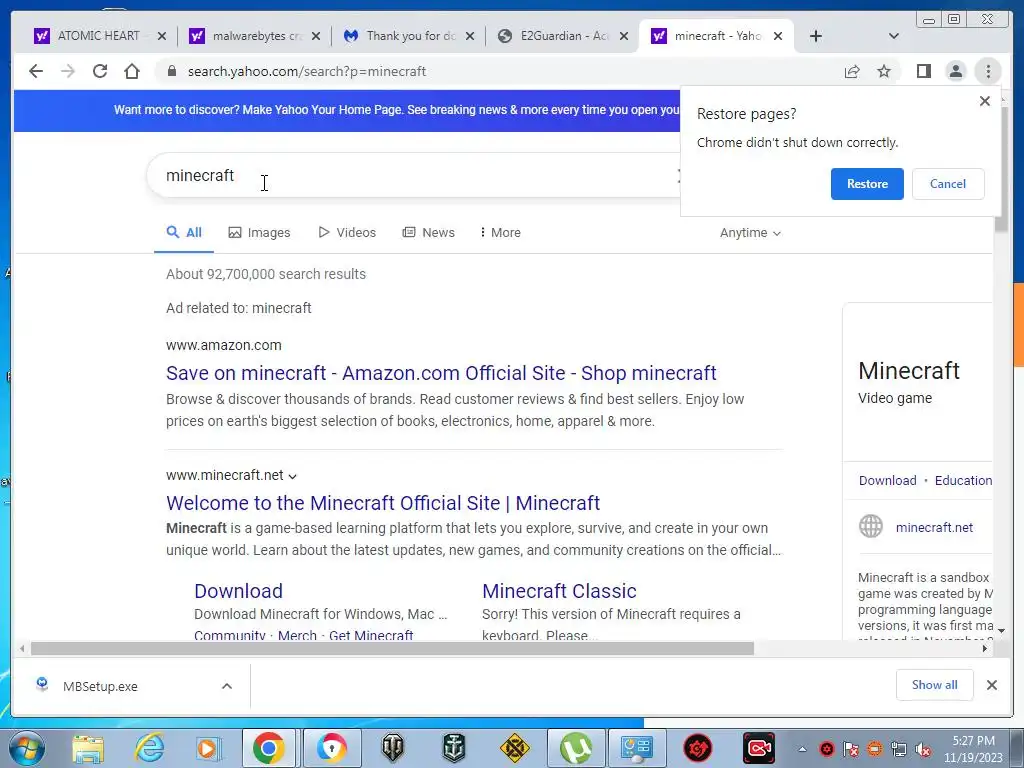Click the scroll right arrow
This screenshot has width=1024, height=768.
[x=985, y=648]
